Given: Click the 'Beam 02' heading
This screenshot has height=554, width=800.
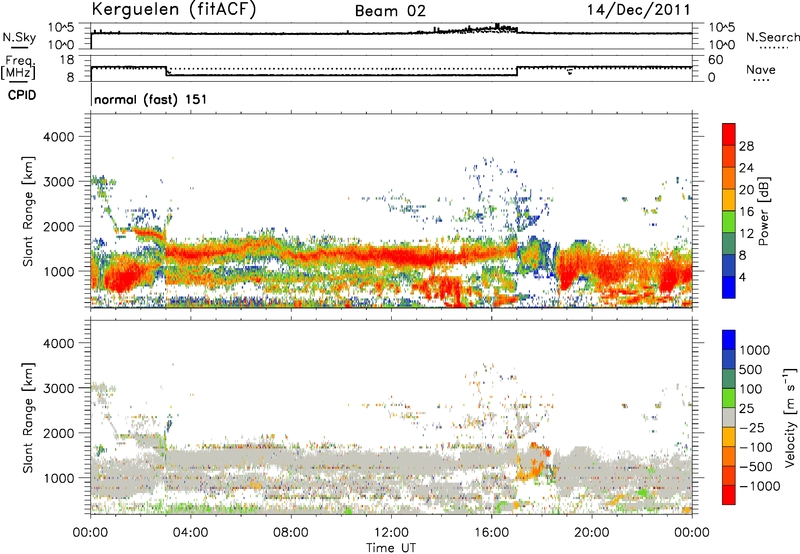Looking at the screenshot, I should (x=390, y=11).
